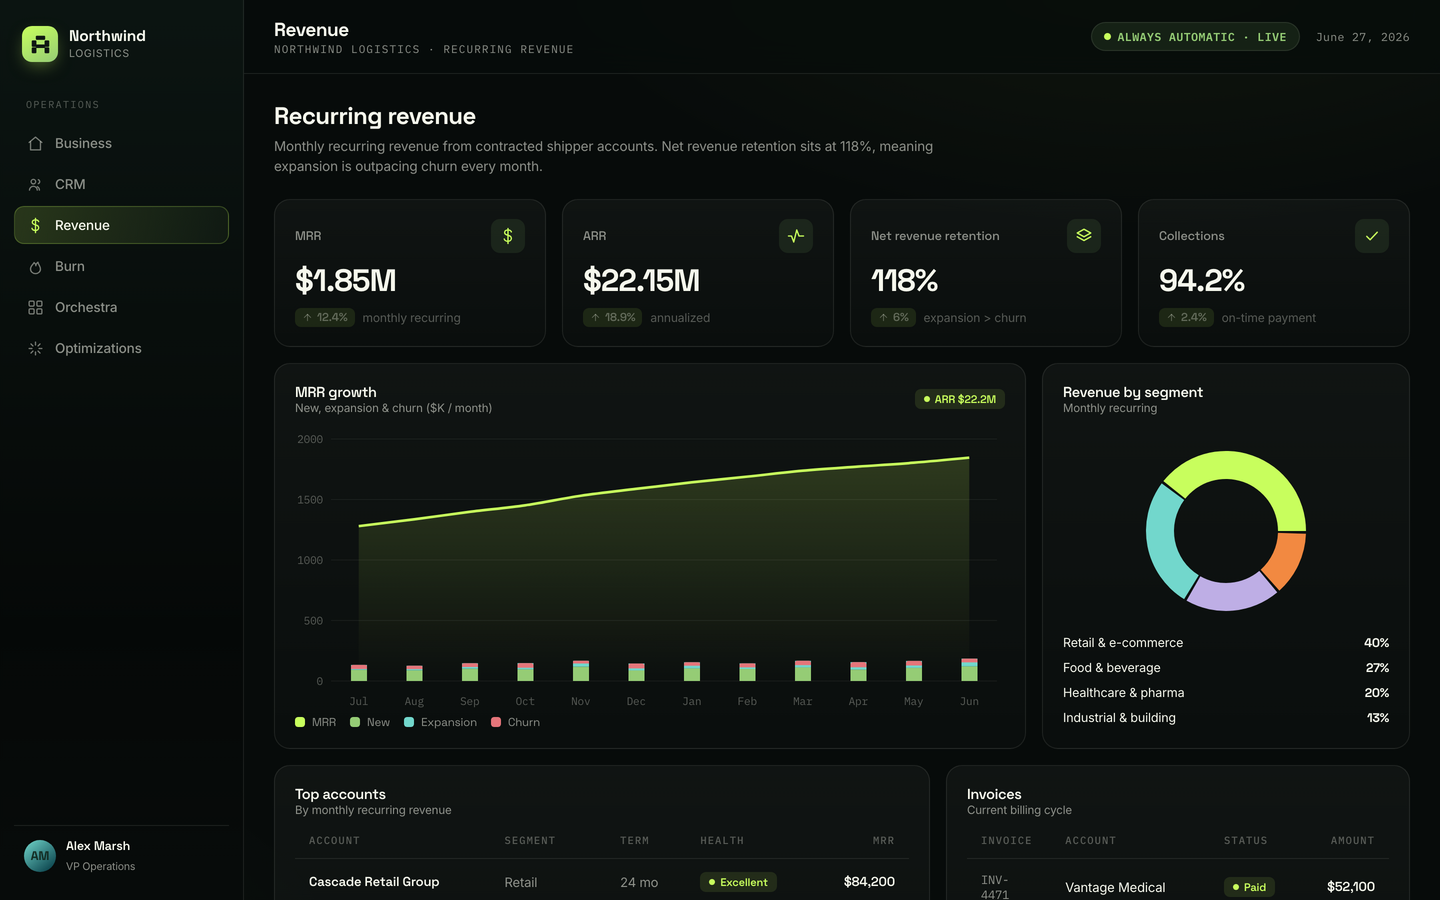
Task: Open the Orchestra sidebar item
Action: pyautogui.click(x=121, y=307)
